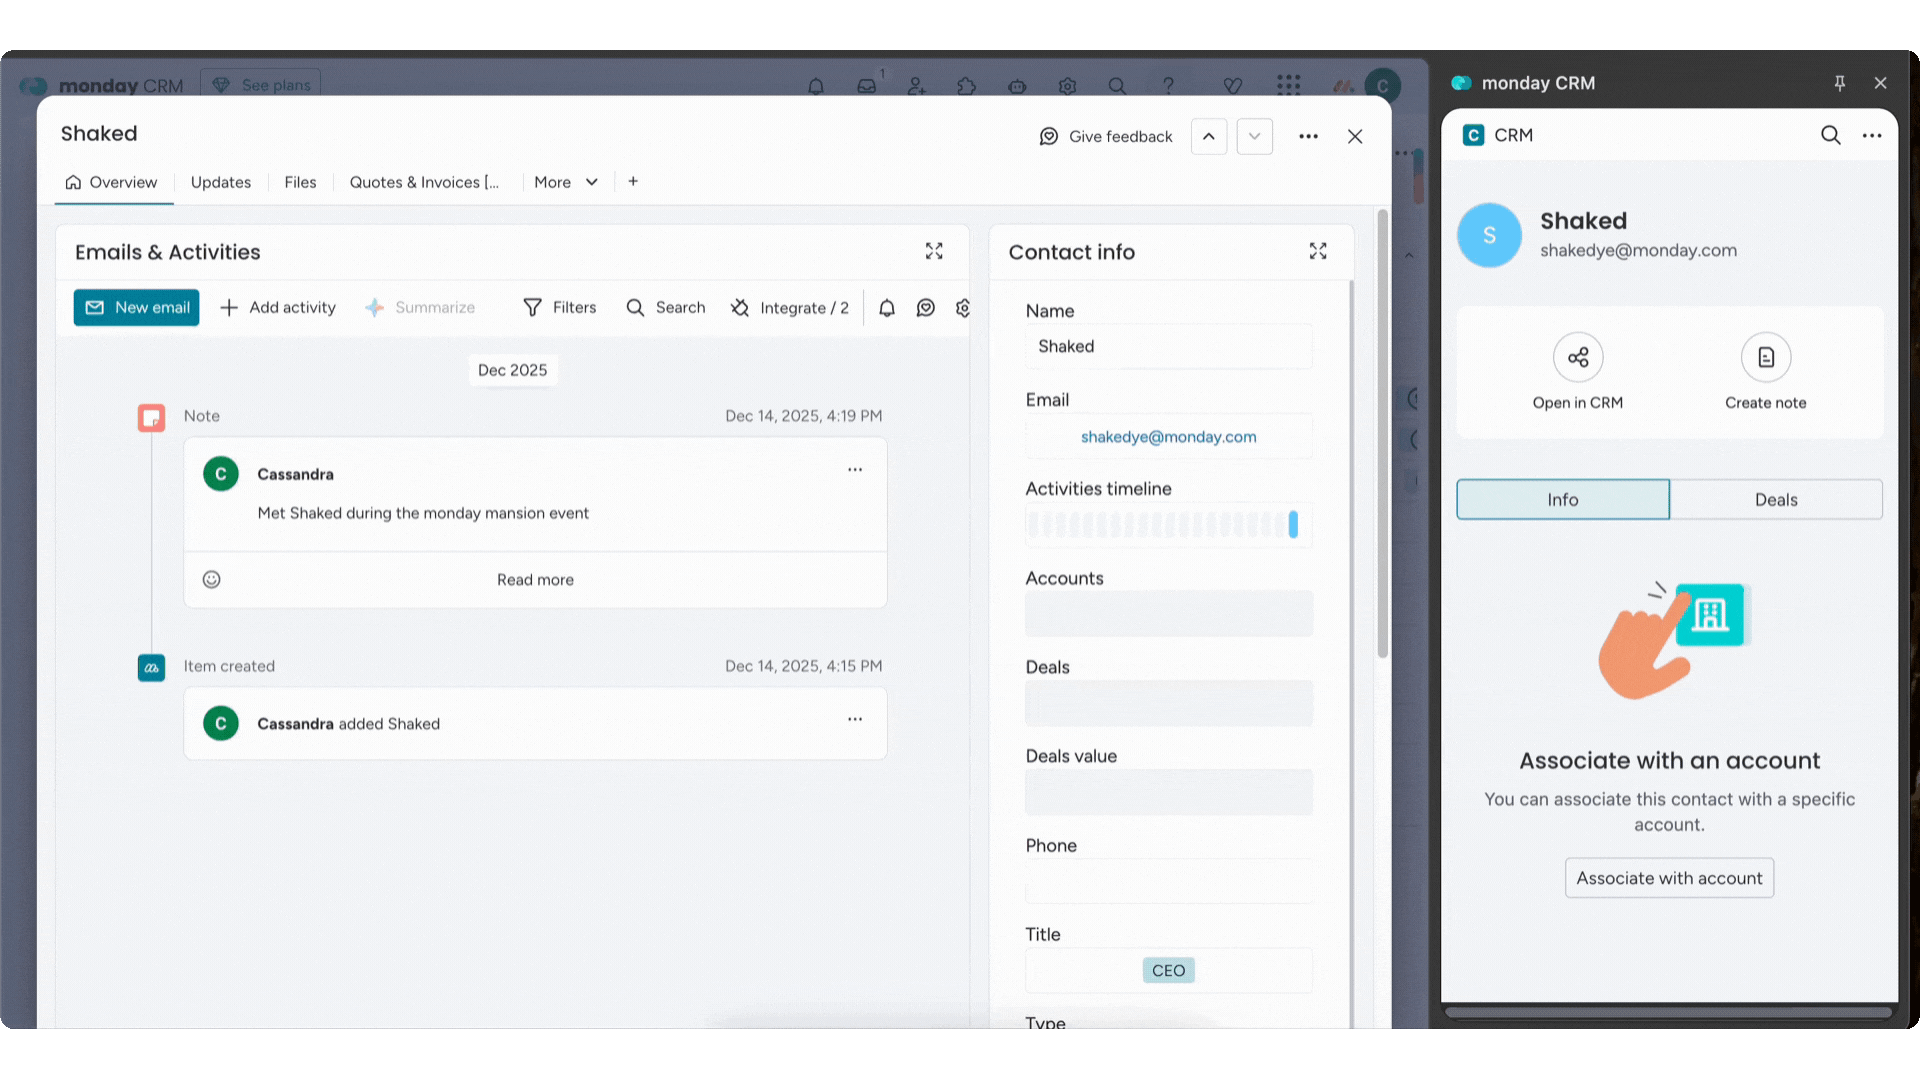
Task: Click Associate with account button
Action: tap(1669, 878)
